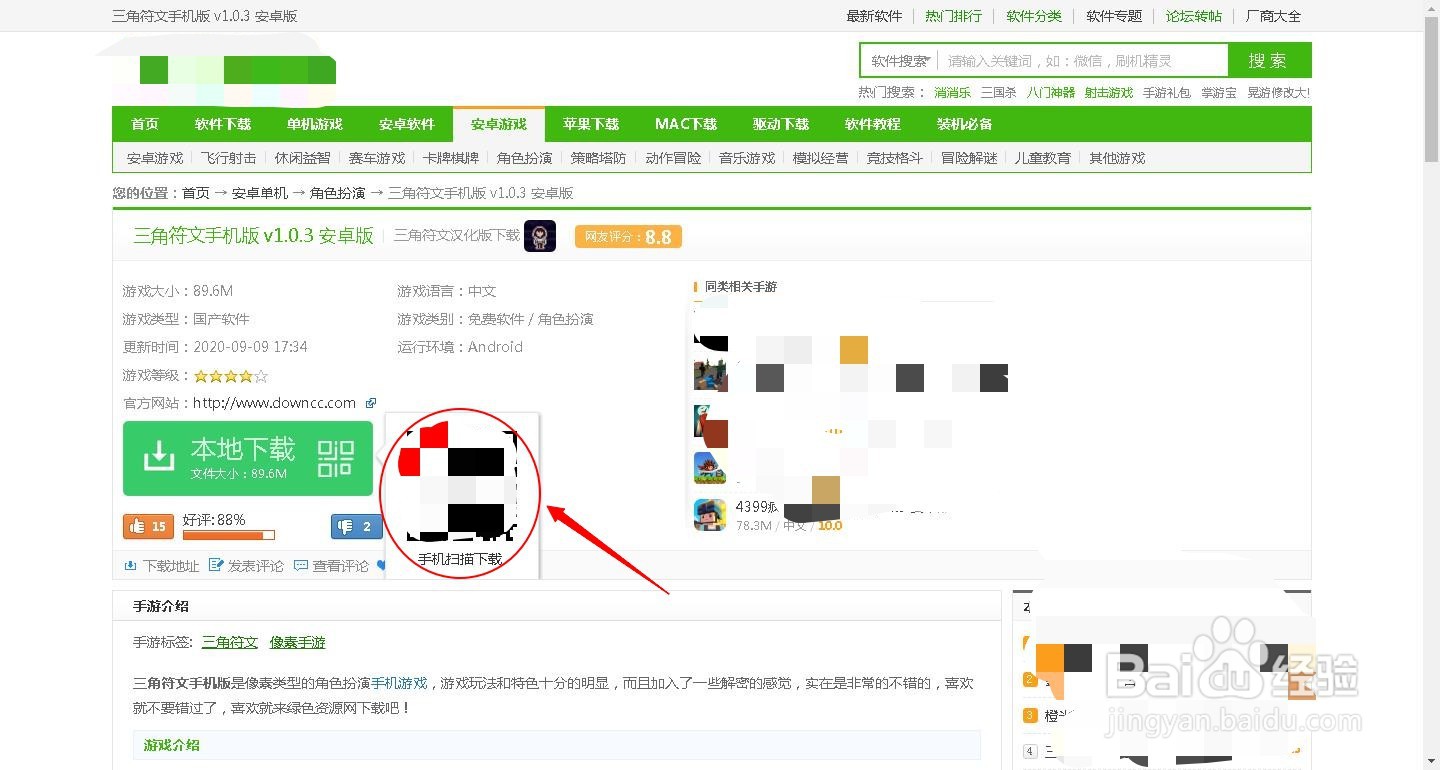Open the 软件下载 navigation tab
Viewport: 1440px width, 770px height.
pyautogui.click(x=223, y=124)
